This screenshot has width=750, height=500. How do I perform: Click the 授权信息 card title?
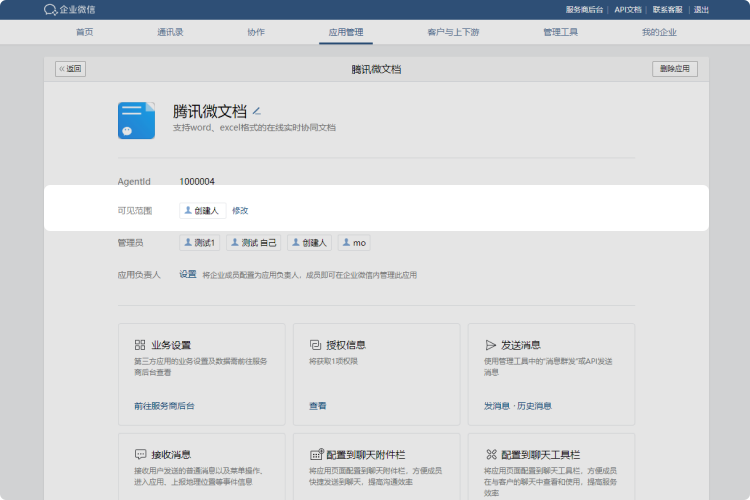click(346, 345)
